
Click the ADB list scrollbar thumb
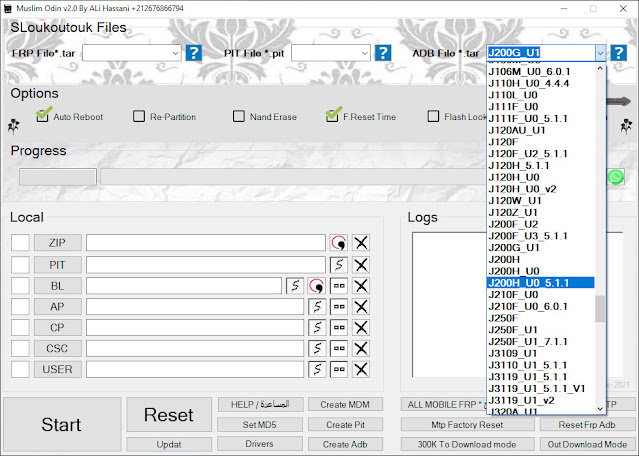pos(600,308)
